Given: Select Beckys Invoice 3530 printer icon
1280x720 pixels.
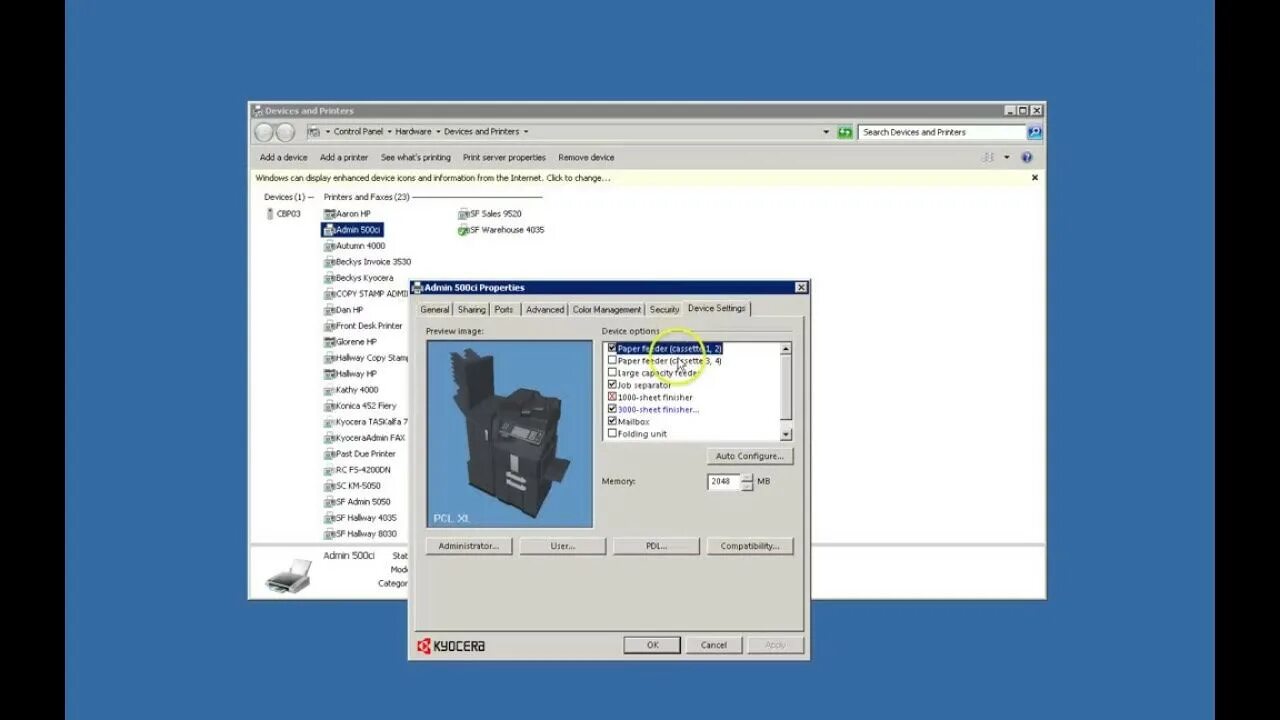Looking at the screenshot, I should click(329, 262).
